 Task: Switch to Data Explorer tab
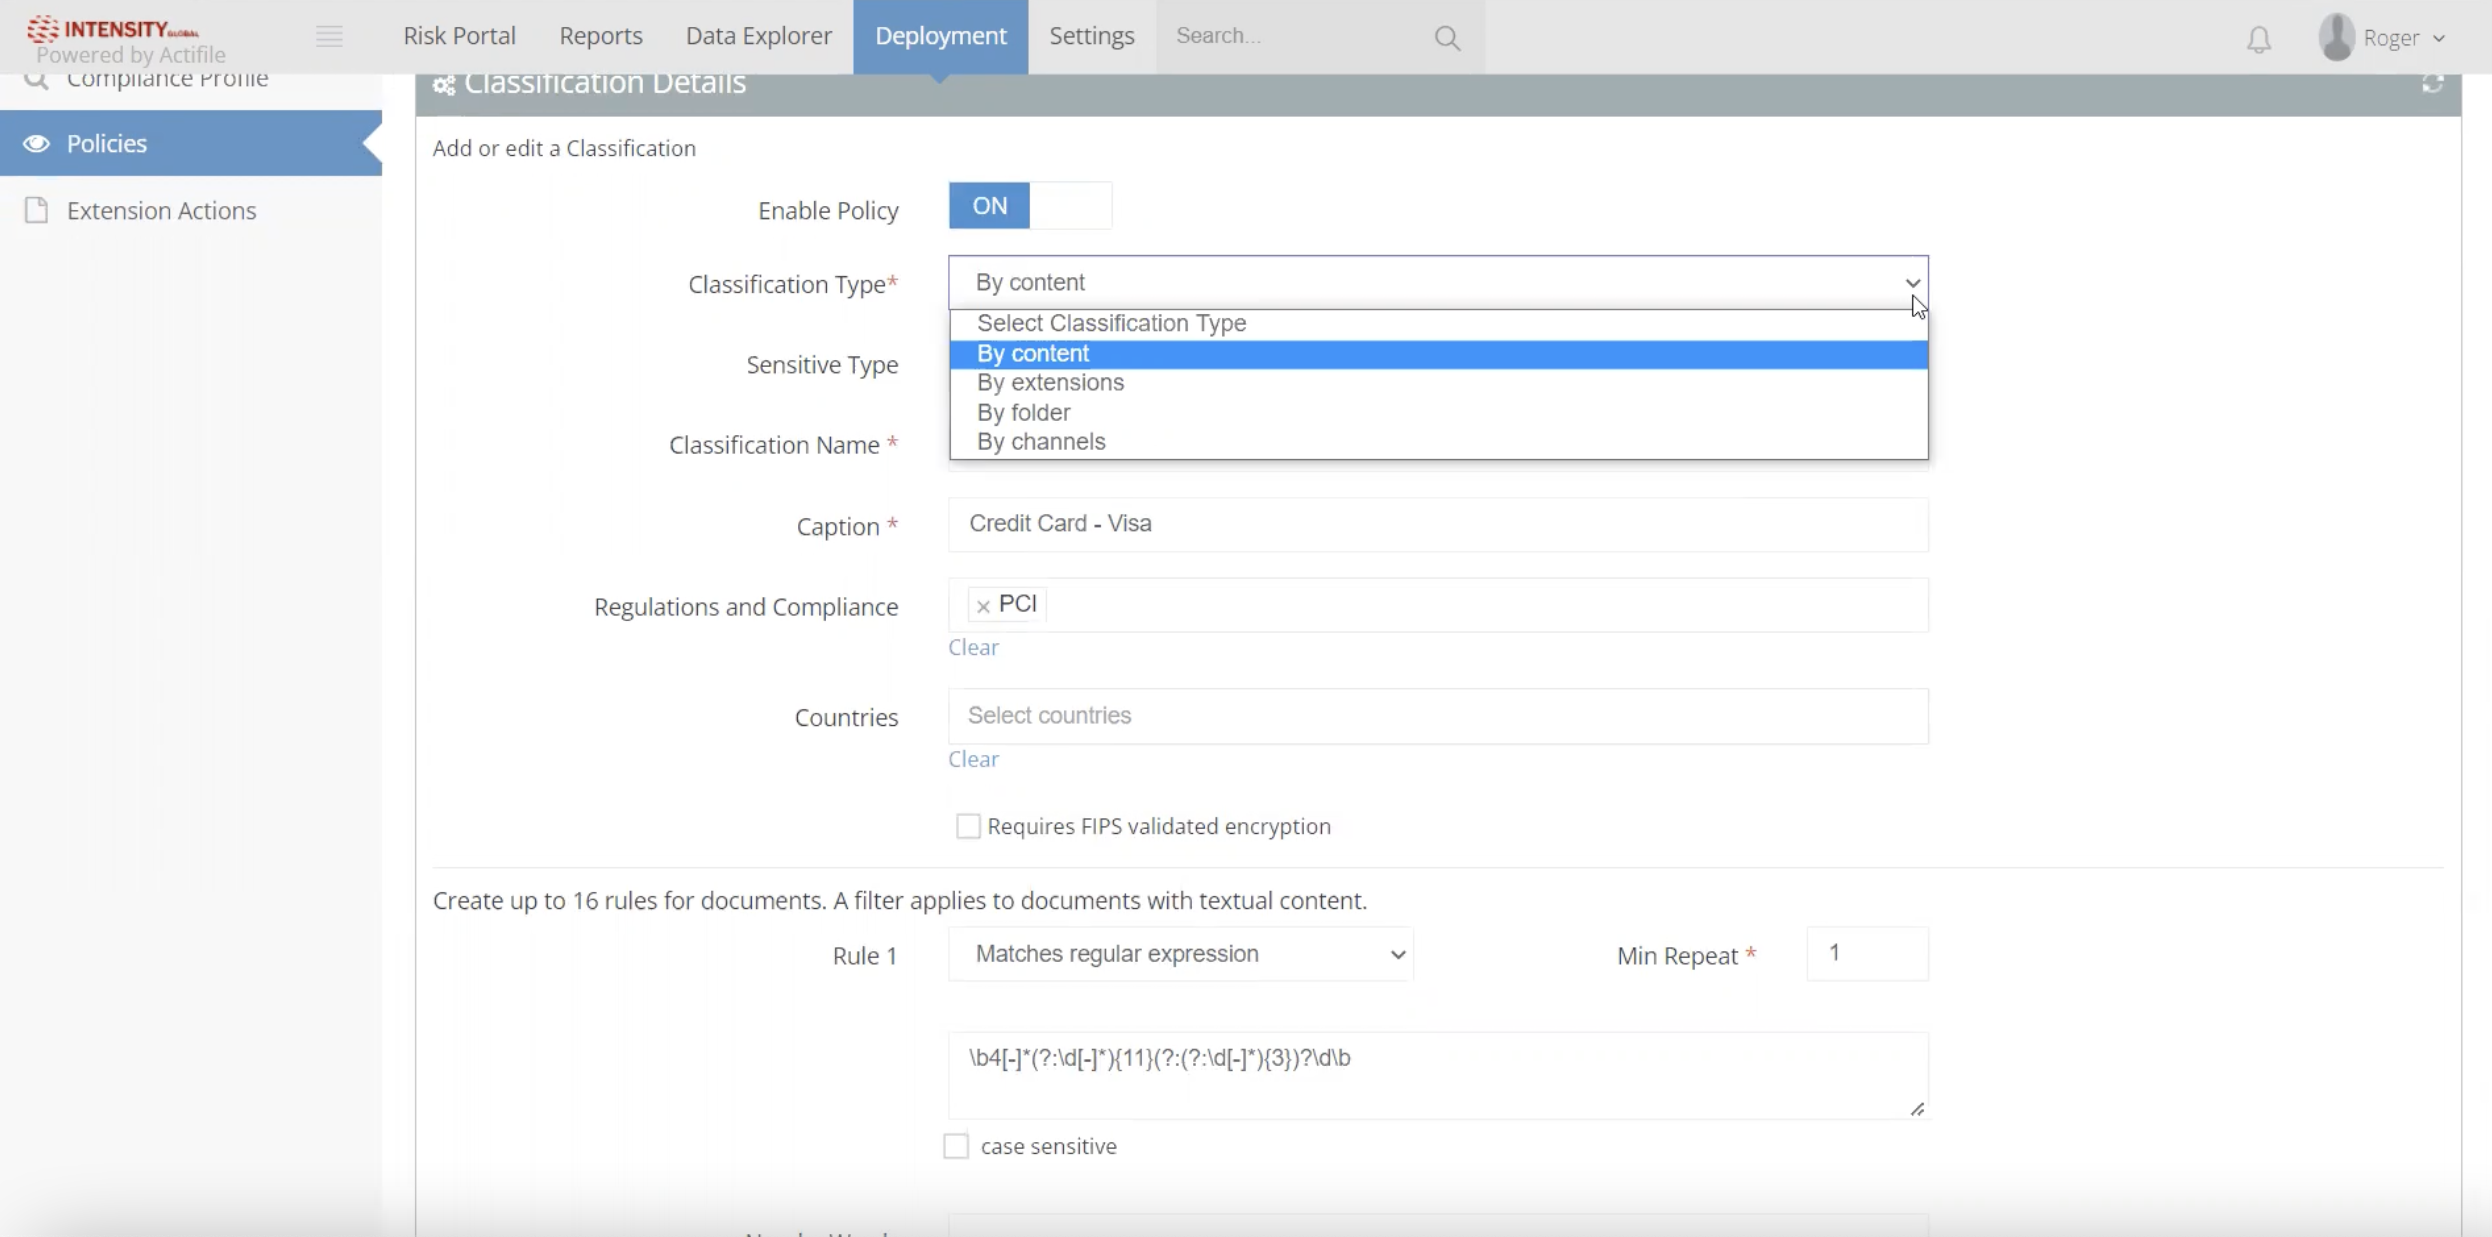pyautogui.click(x=758, y=36)
